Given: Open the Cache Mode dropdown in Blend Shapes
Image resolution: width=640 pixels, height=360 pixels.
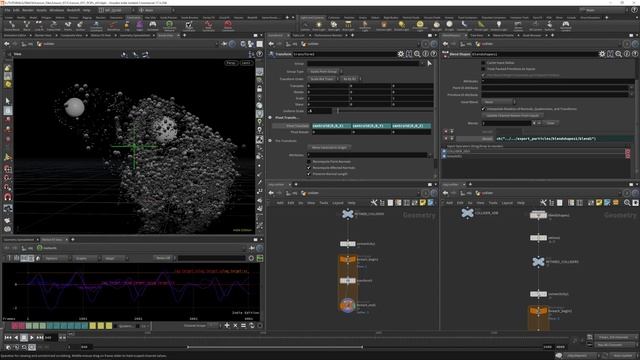Looking at the screenshot, I should [498, 102].
